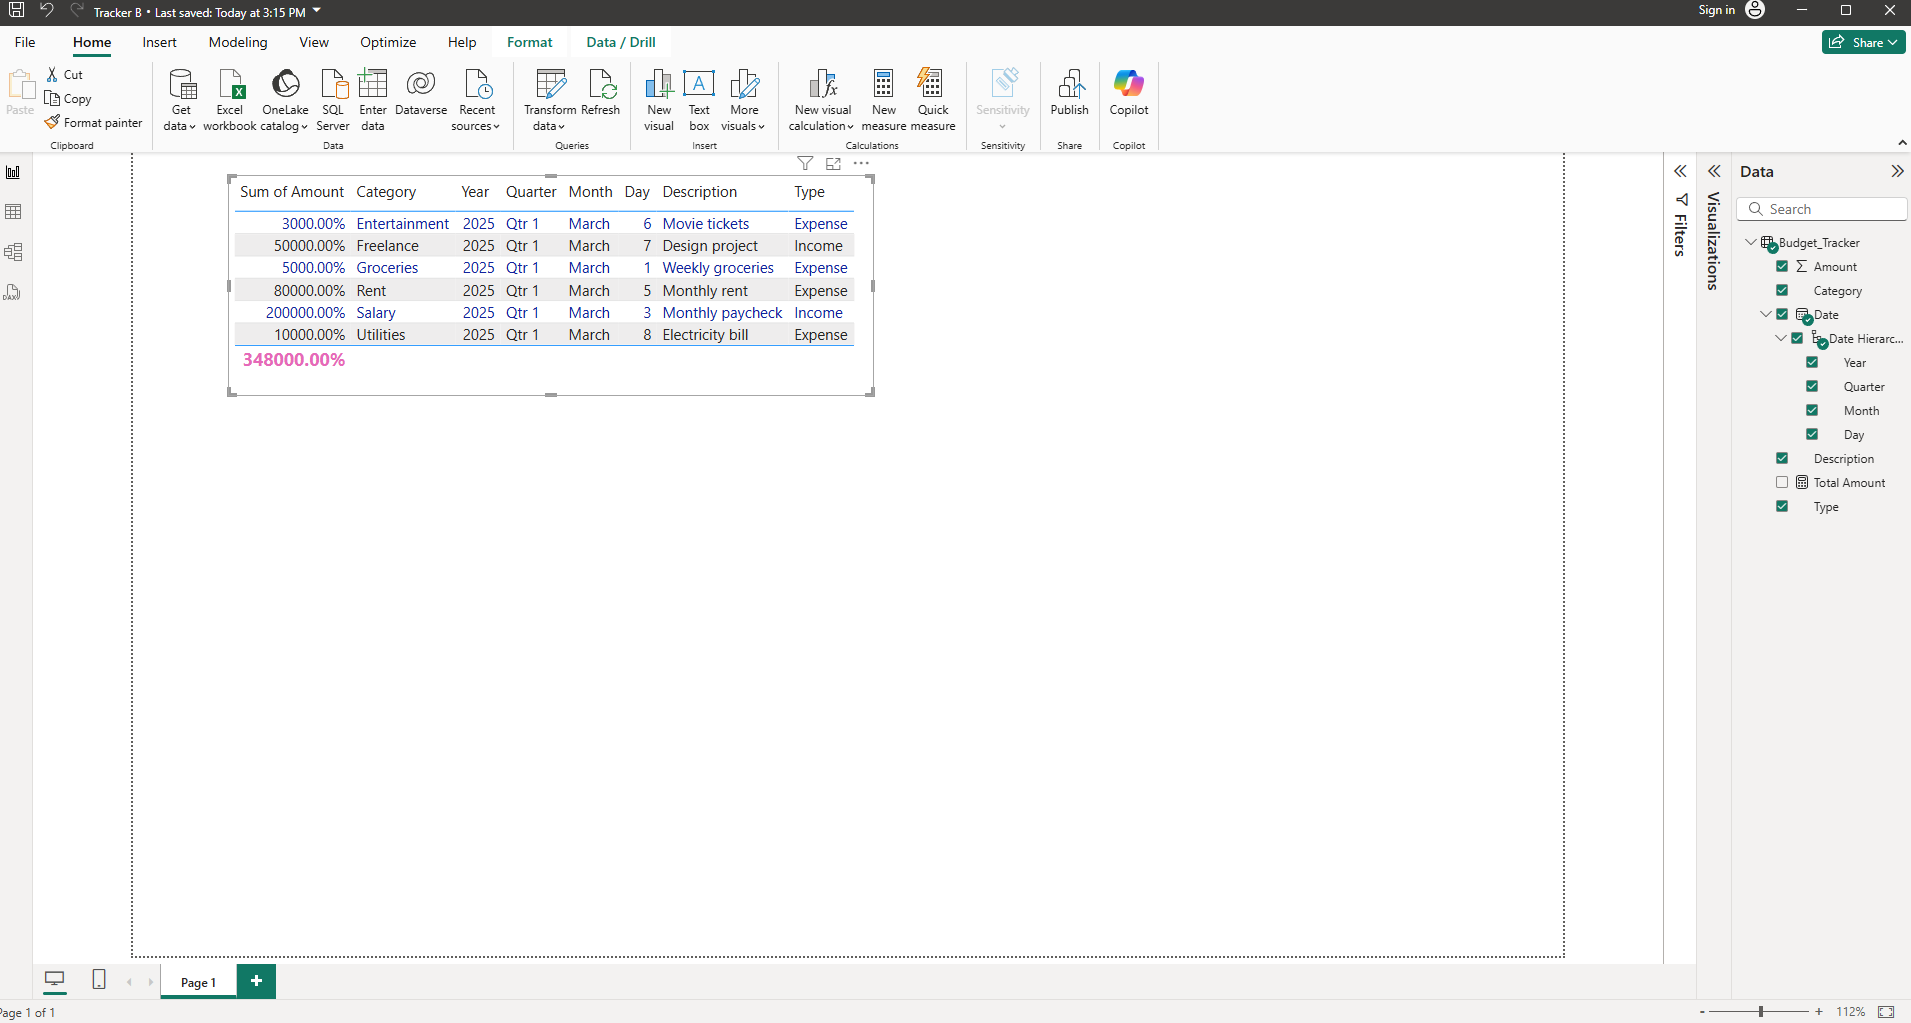Switch to Model view in left sidebar
The height and width of the screenshot is (1023, 1911).
tap(14, 252)
